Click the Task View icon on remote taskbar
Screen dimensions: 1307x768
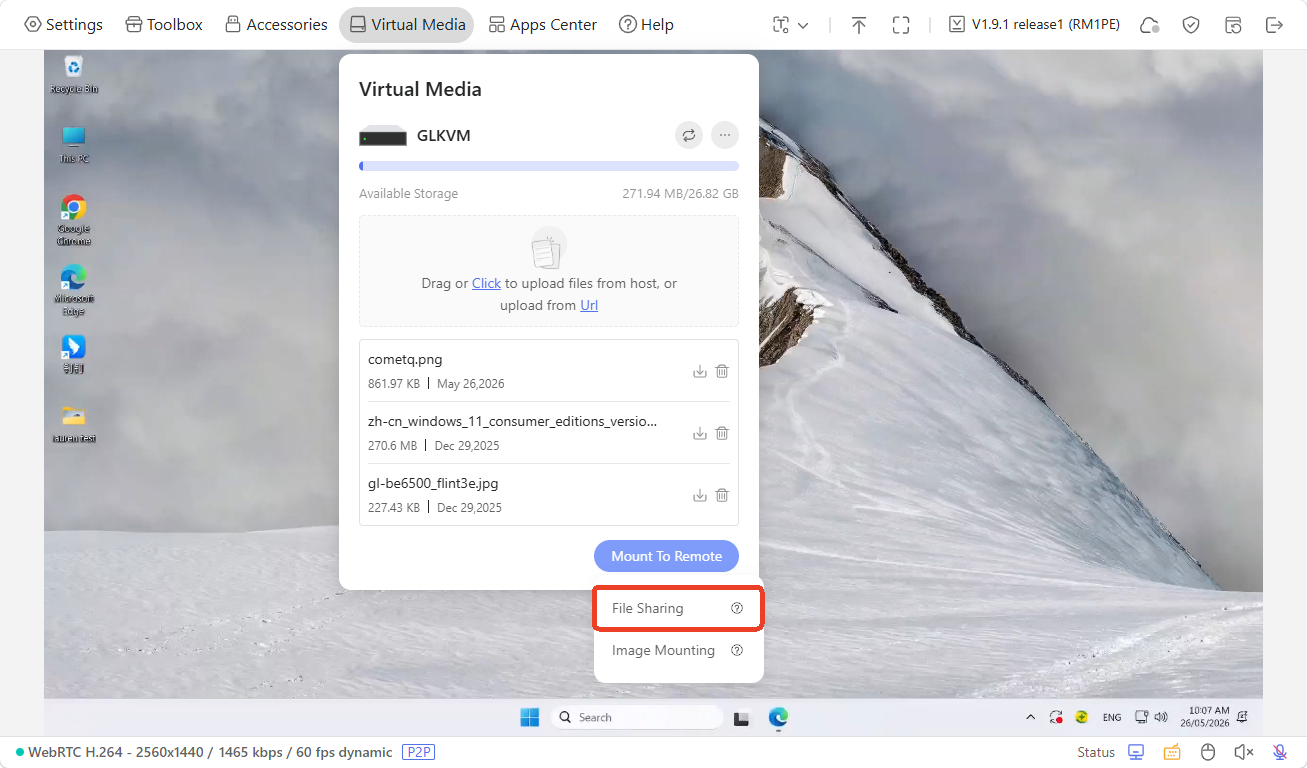click(x=742, y=718)
